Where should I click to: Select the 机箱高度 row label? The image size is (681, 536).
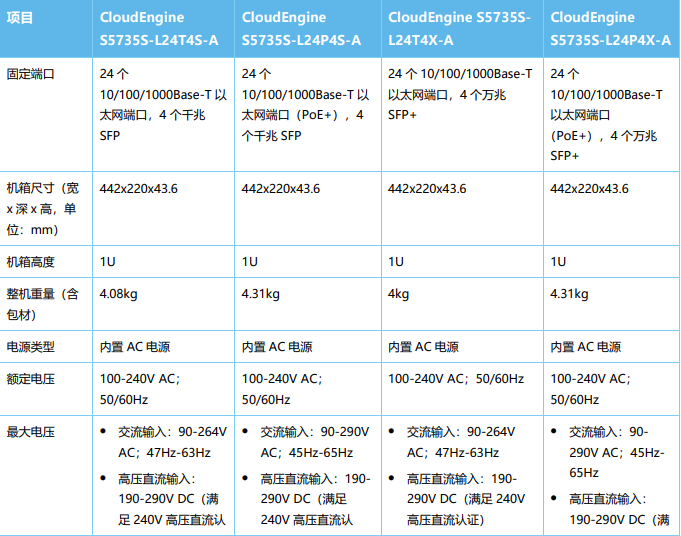(31, 262)
